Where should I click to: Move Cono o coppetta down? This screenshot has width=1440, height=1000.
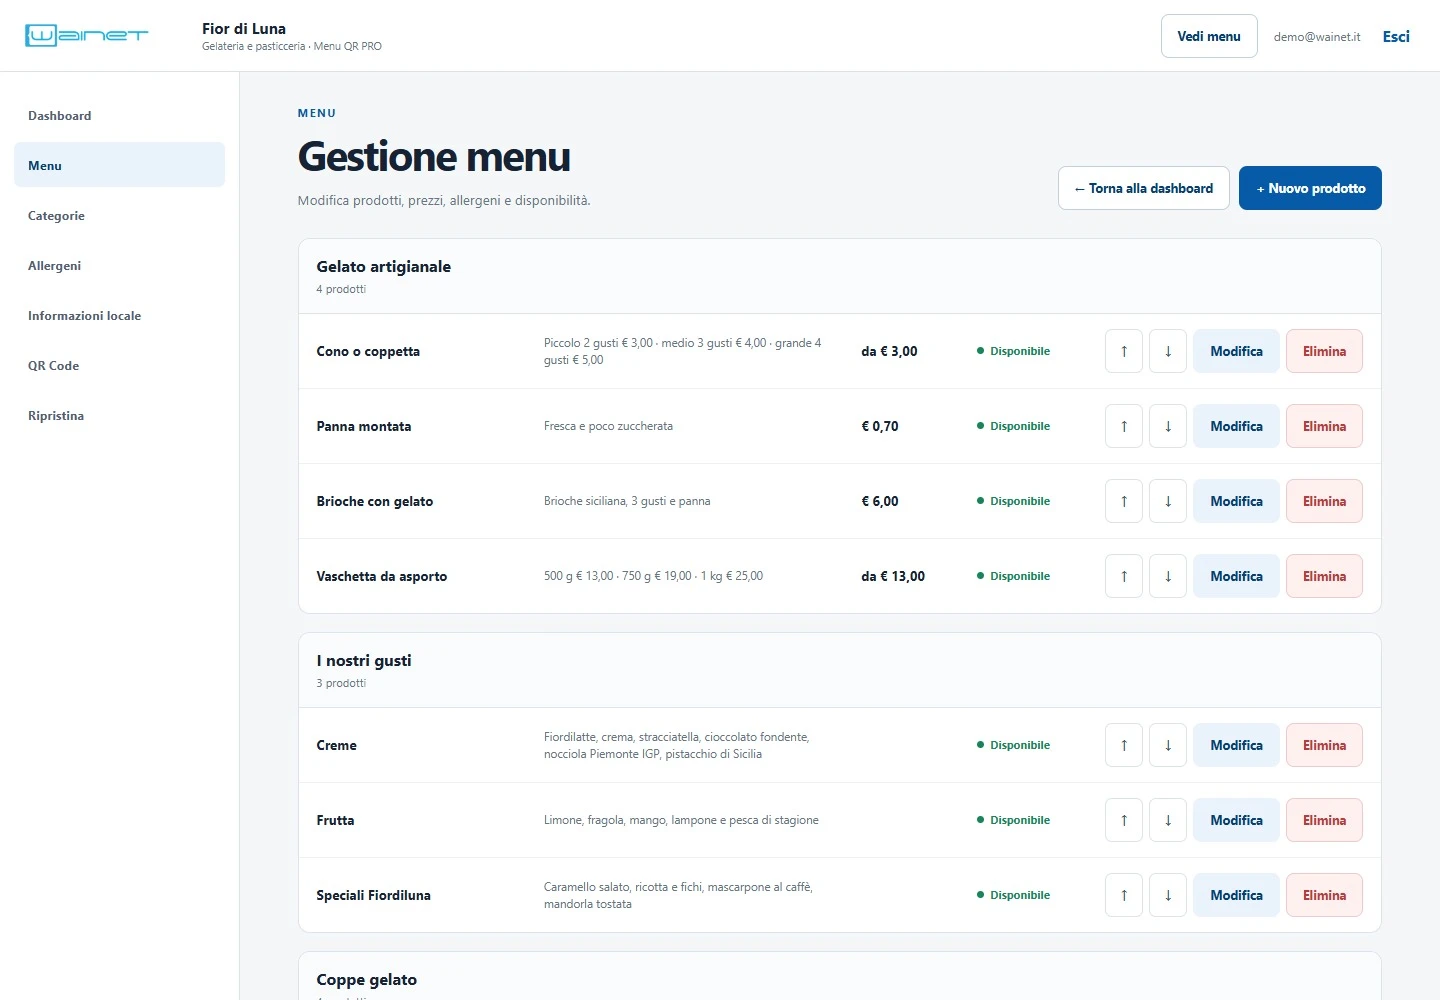tap(1168, 351)
